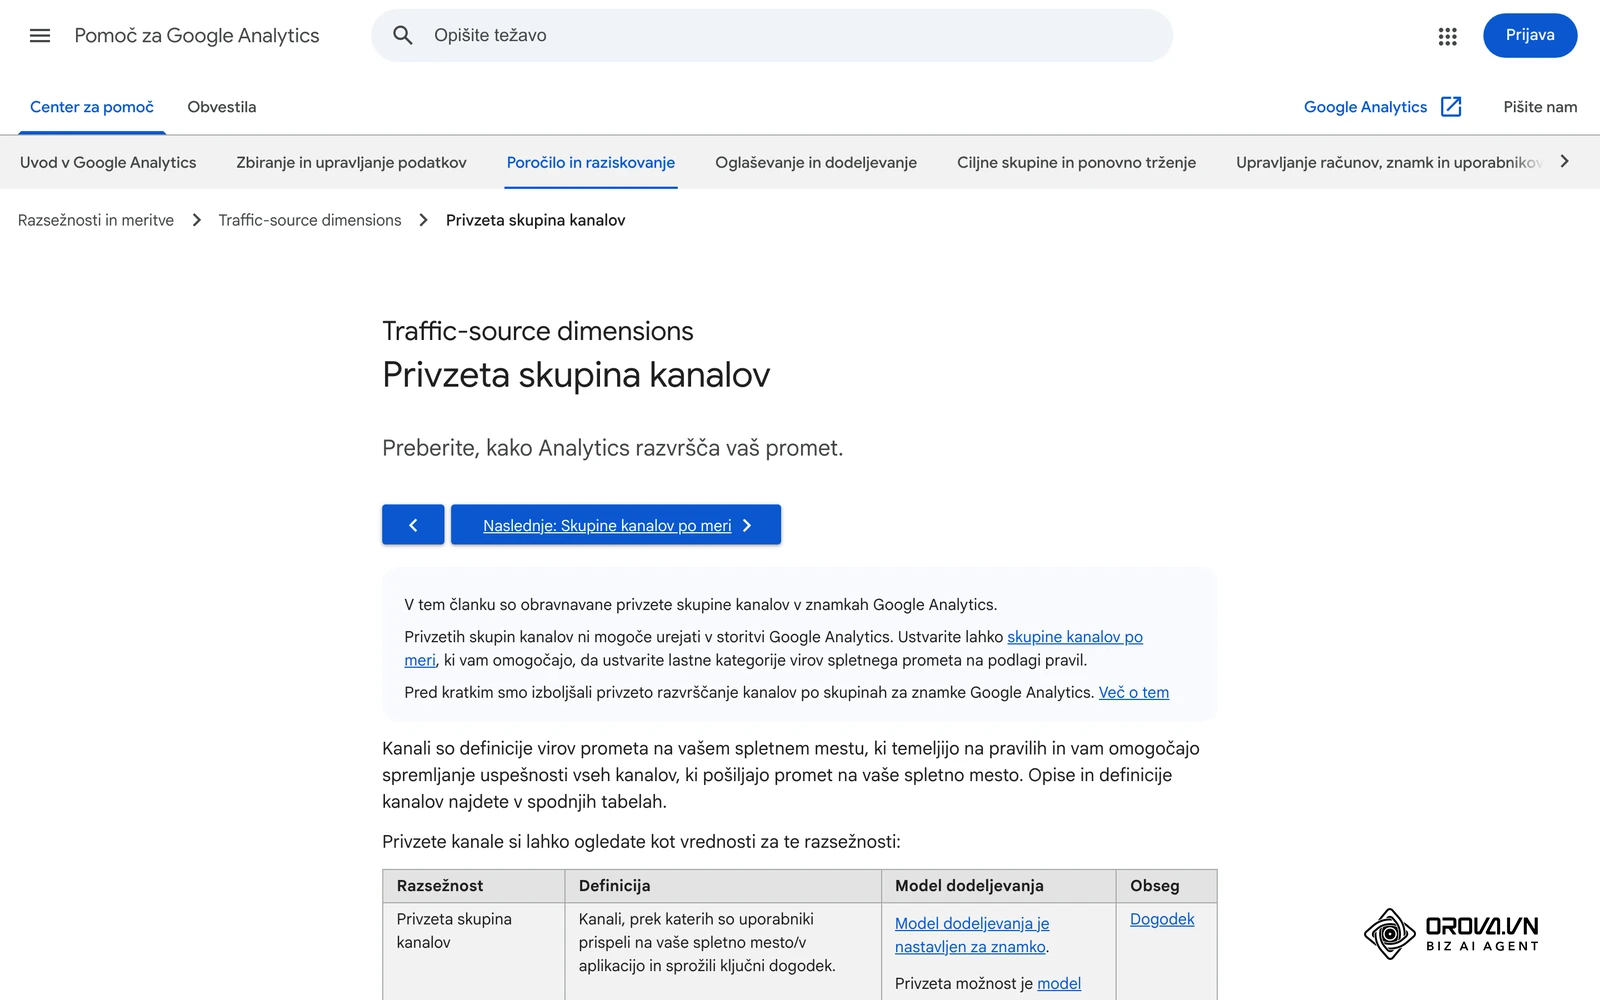Show more topic tabs with right chevron
This screenshot has width=1600, height=1000.
pyautogui.click(x=1565, y=162)
